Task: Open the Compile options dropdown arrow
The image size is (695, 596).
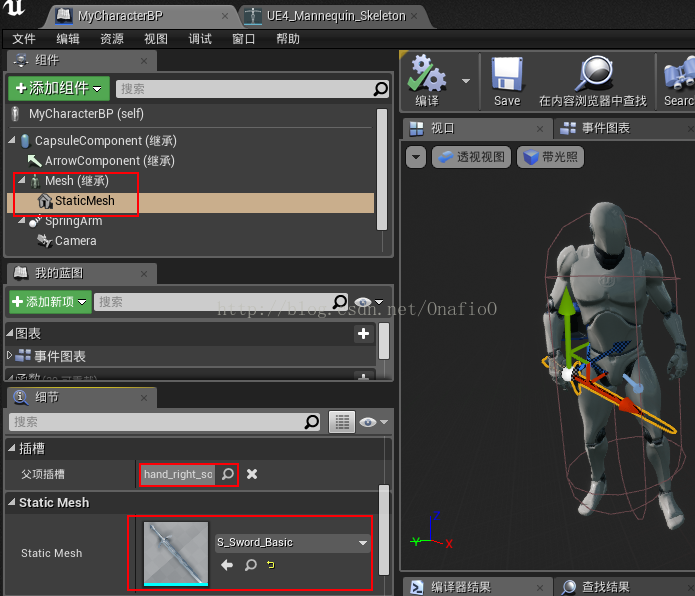Action: (x=465, y=81)
